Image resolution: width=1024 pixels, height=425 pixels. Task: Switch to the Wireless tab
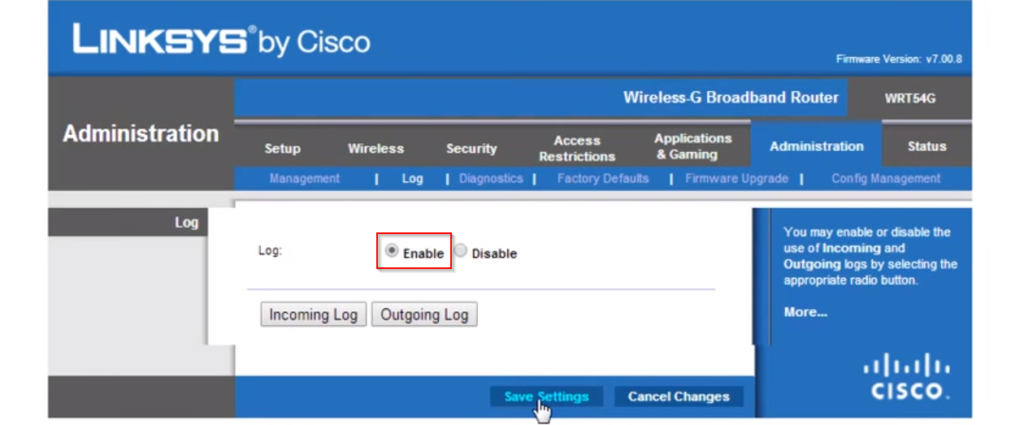[x=376, y=148]
